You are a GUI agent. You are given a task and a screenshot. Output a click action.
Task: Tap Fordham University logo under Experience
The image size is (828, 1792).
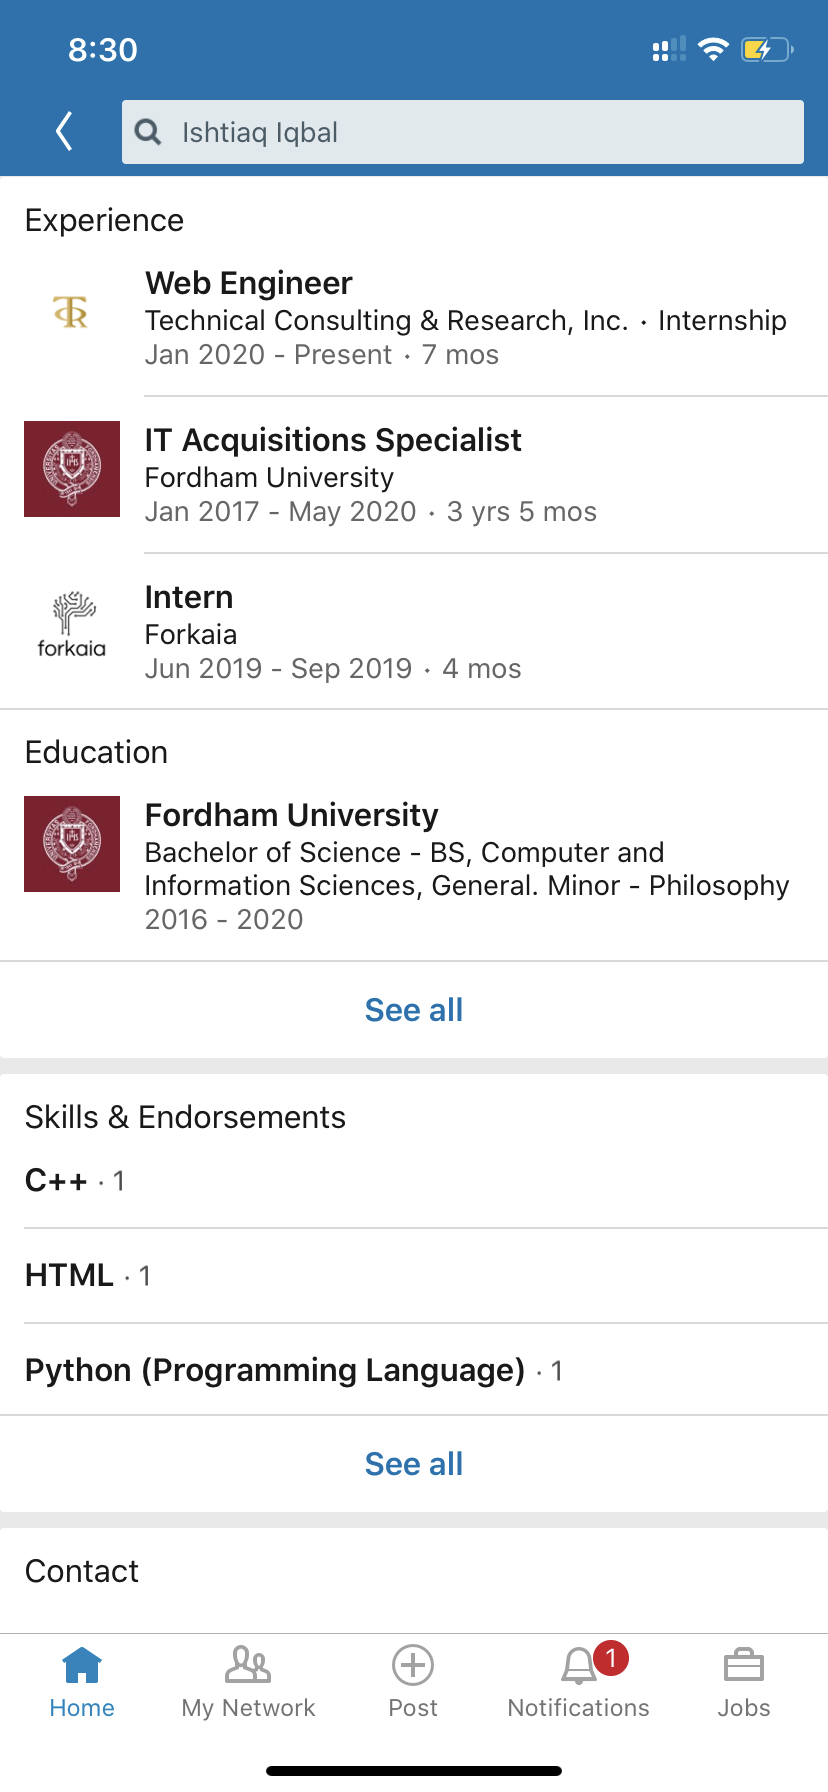(x=72, y=469)
